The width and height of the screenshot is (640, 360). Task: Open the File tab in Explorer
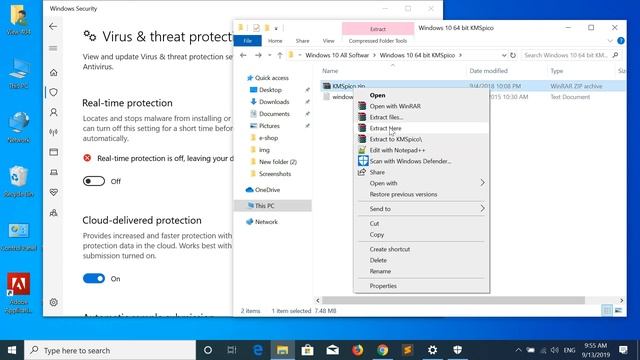pyautogui.click(x=248, y=41)
